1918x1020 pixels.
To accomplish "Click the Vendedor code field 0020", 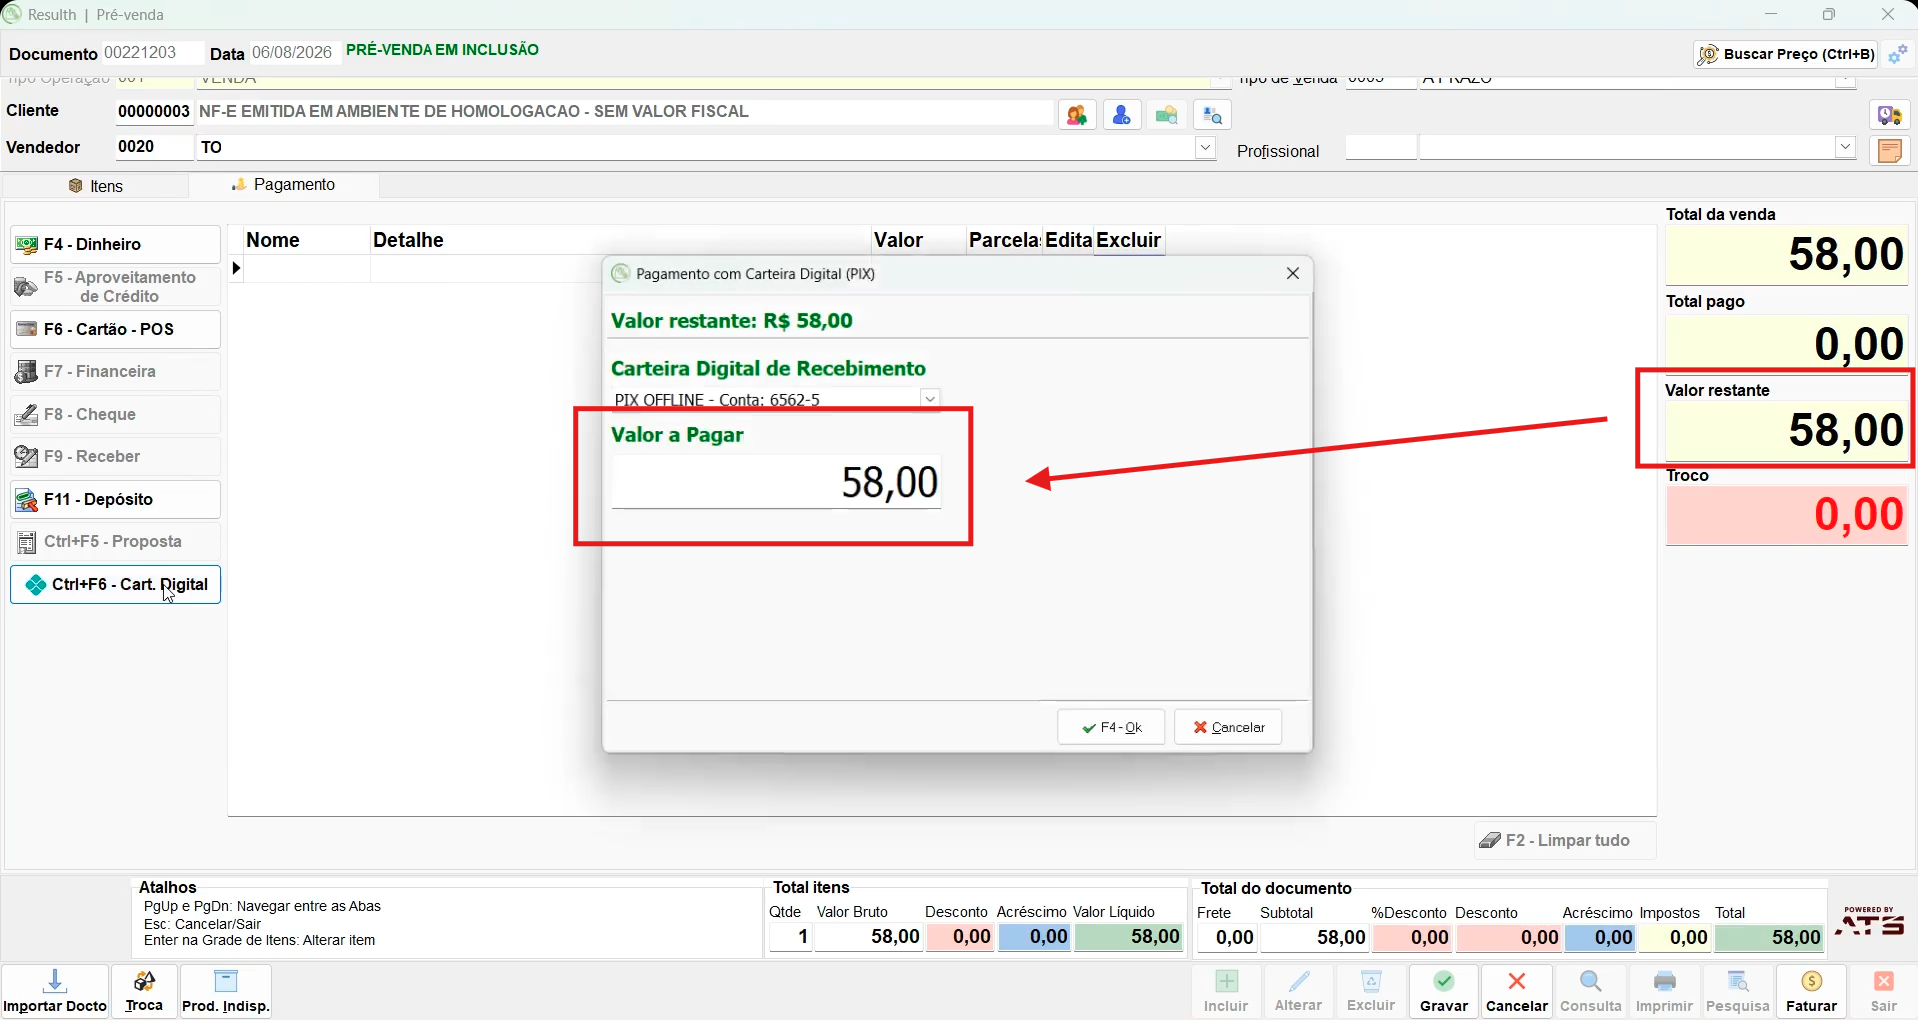I will pyautogui.click(x=154, y=147).
